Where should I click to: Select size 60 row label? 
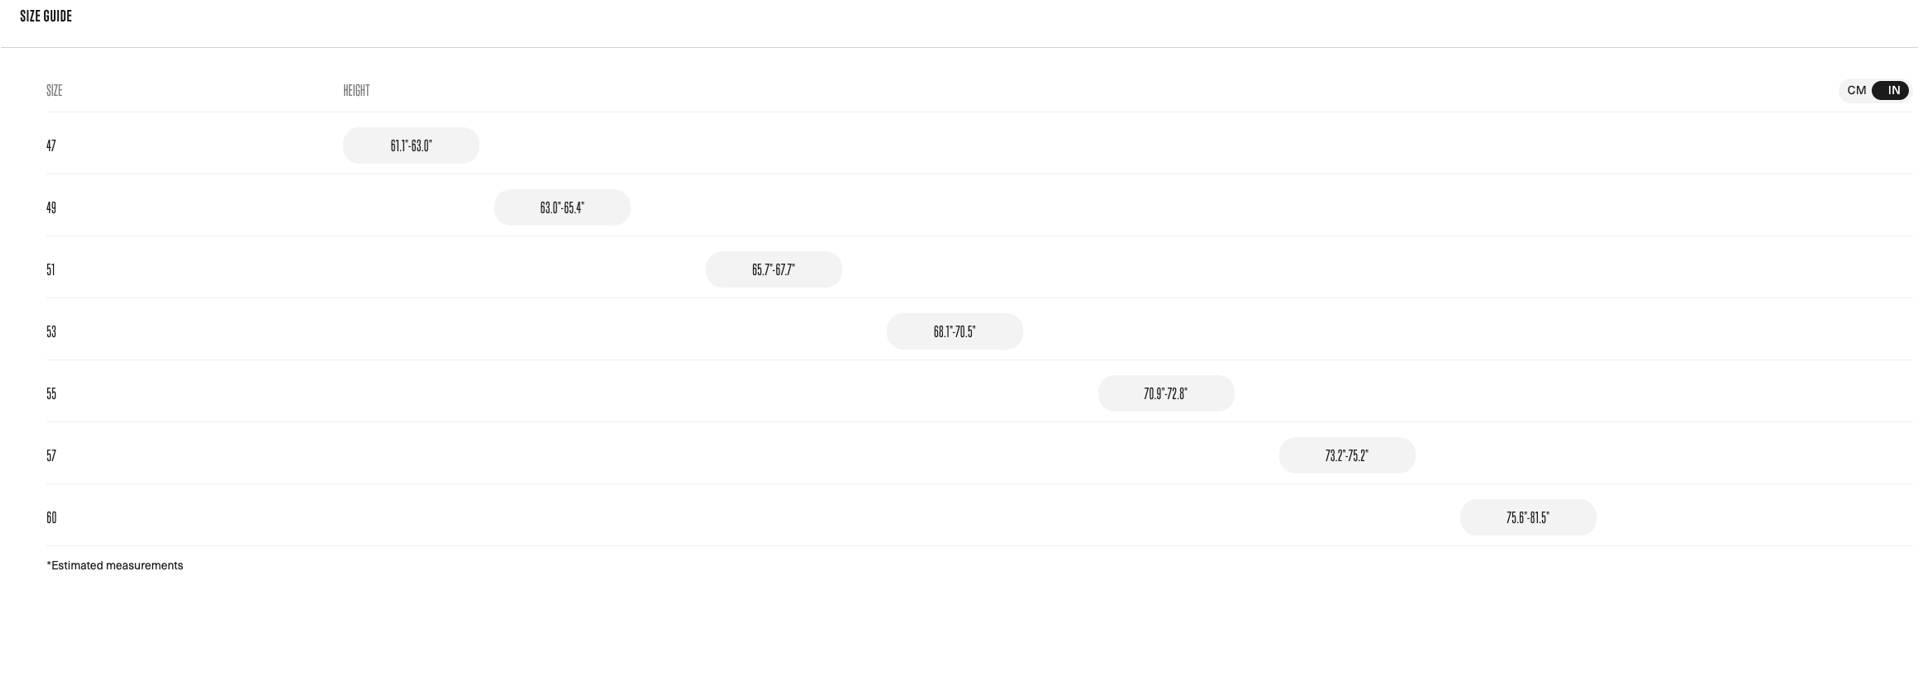(x=51, y=518)
